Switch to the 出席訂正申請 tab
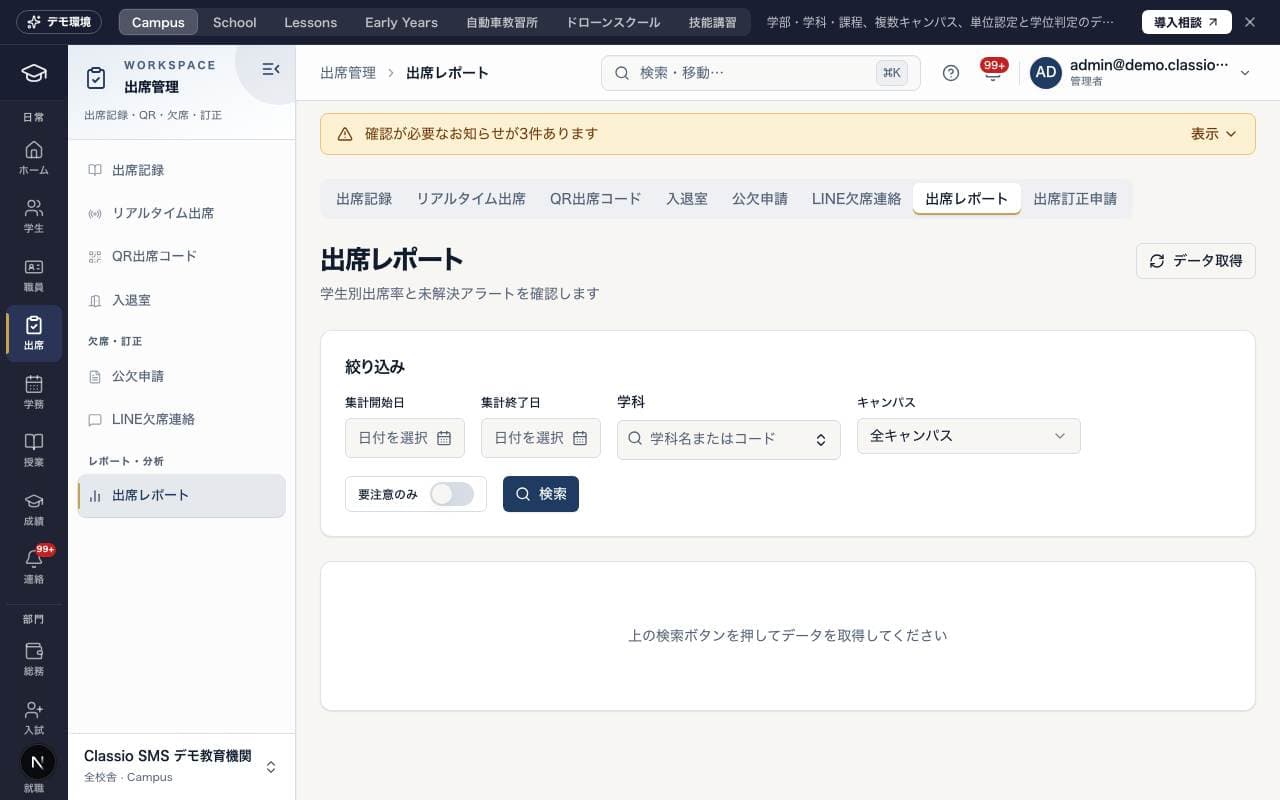1280x800 pixels. tap(1075, 199)
